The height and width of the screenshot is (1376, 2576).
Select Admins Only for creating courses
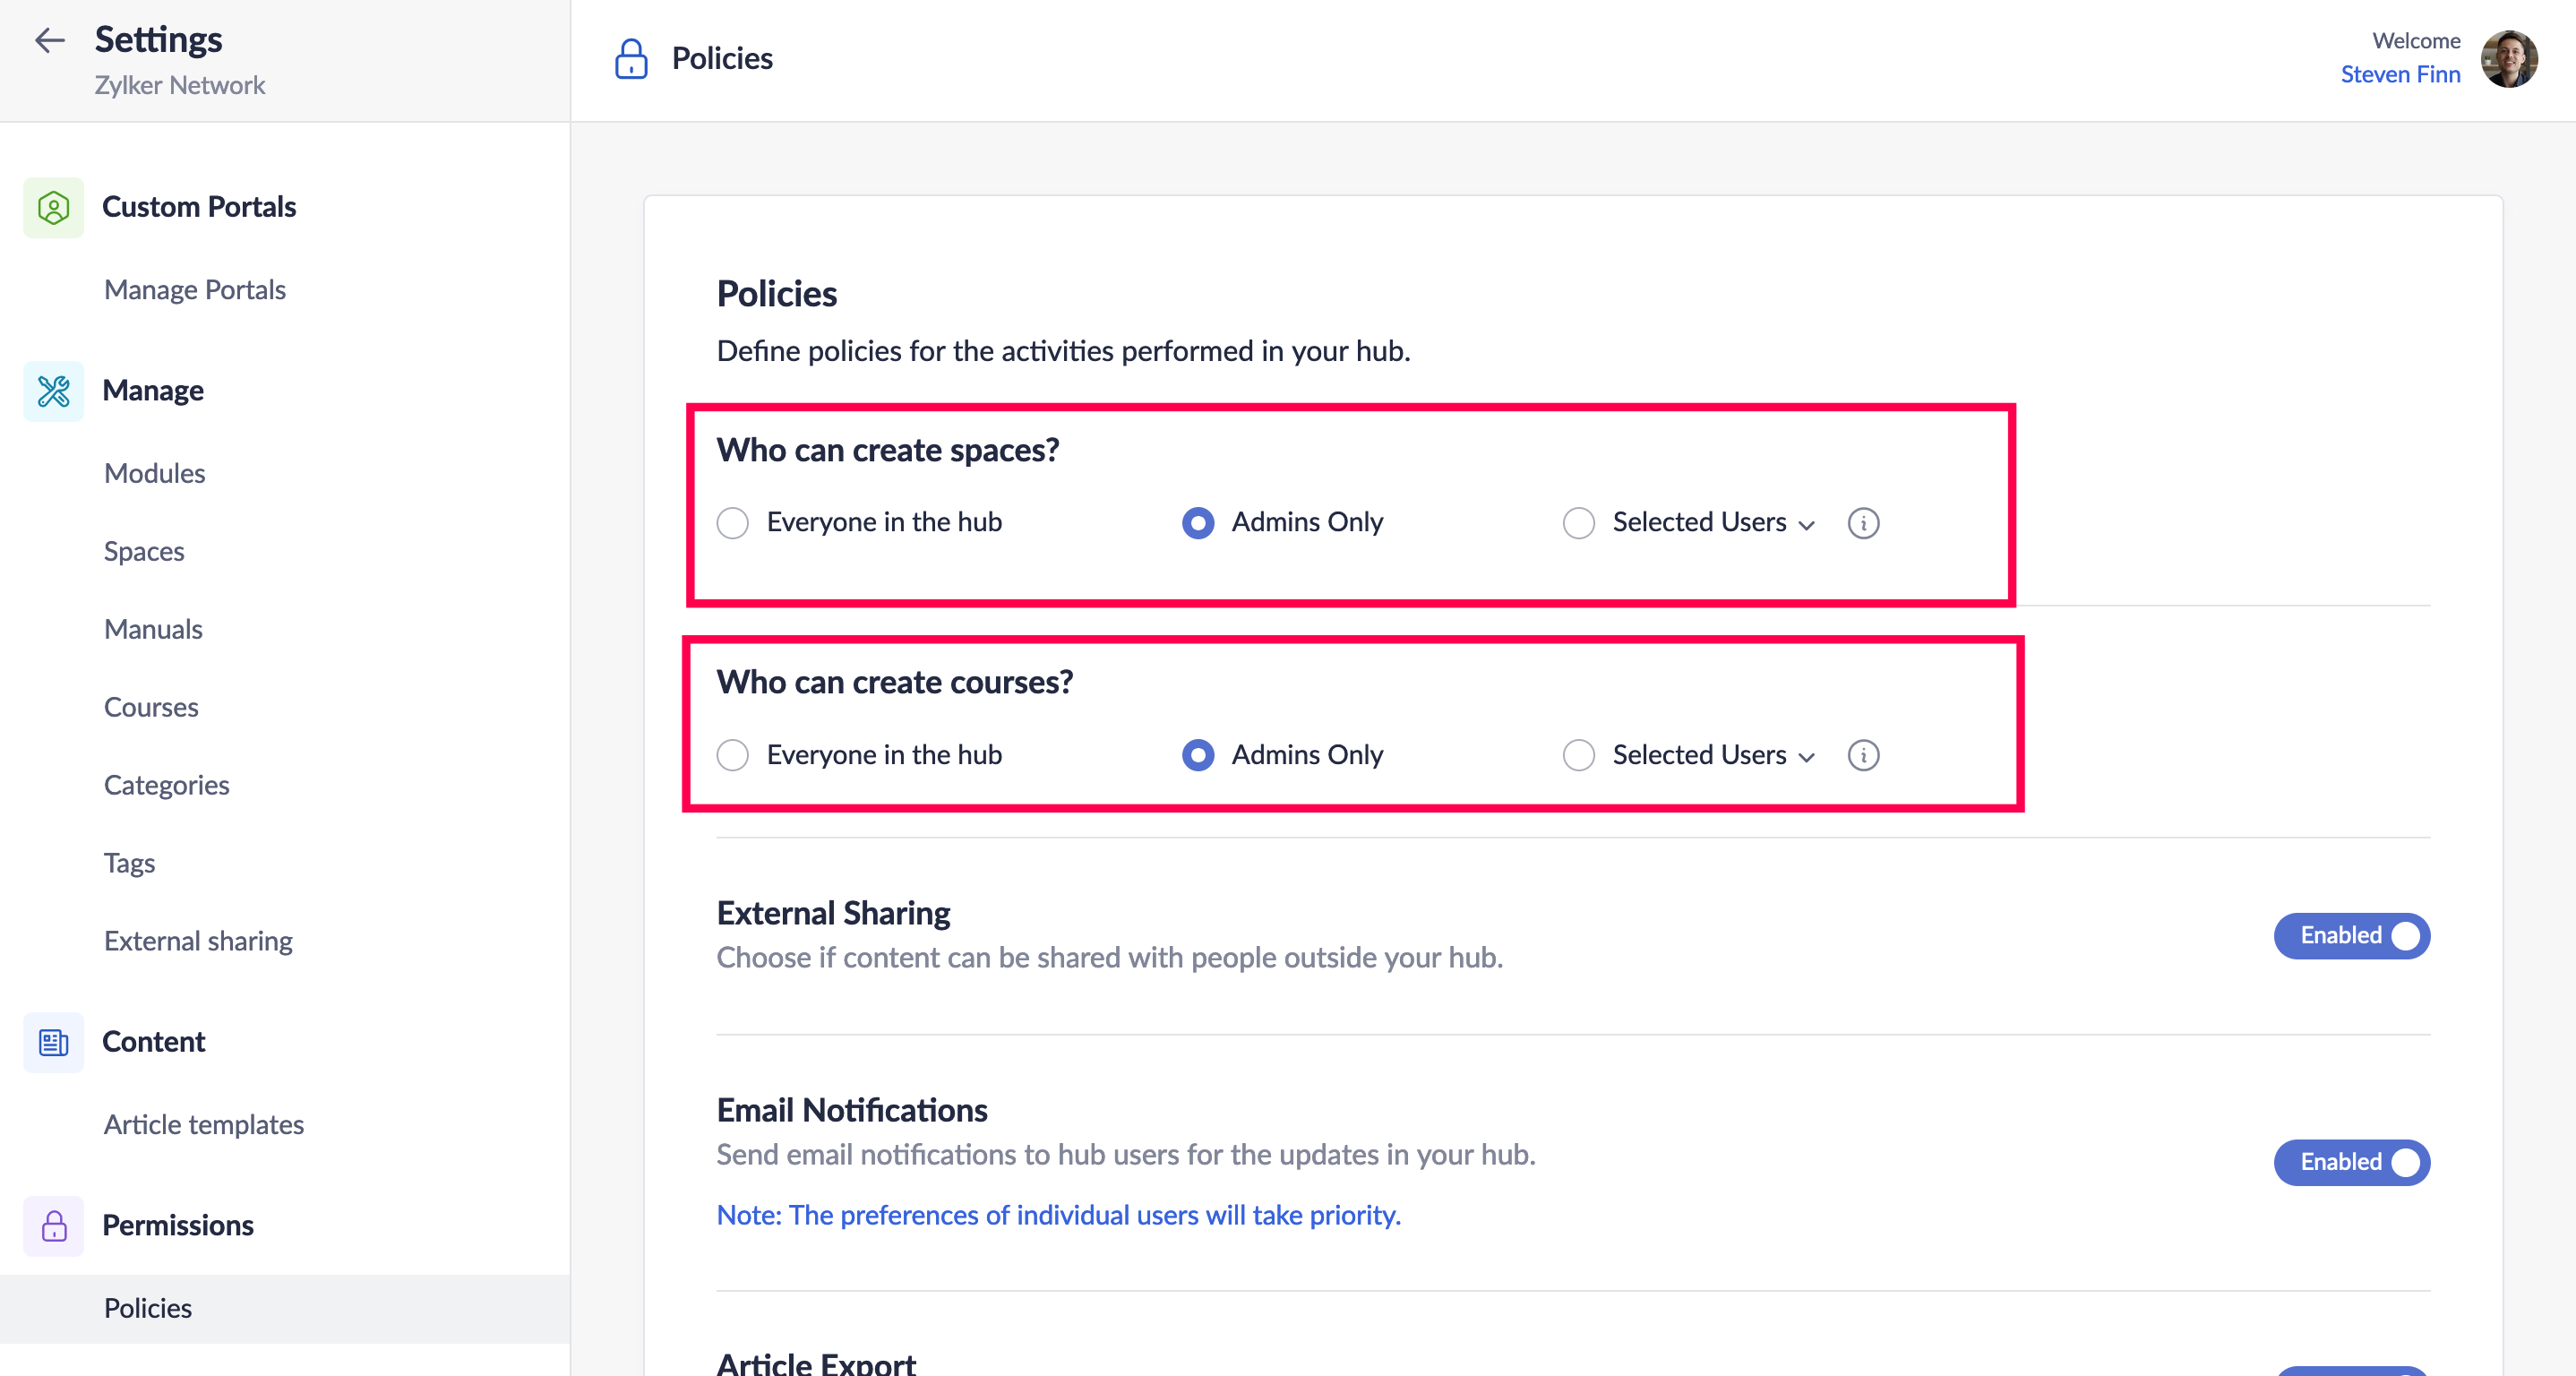1198,755
